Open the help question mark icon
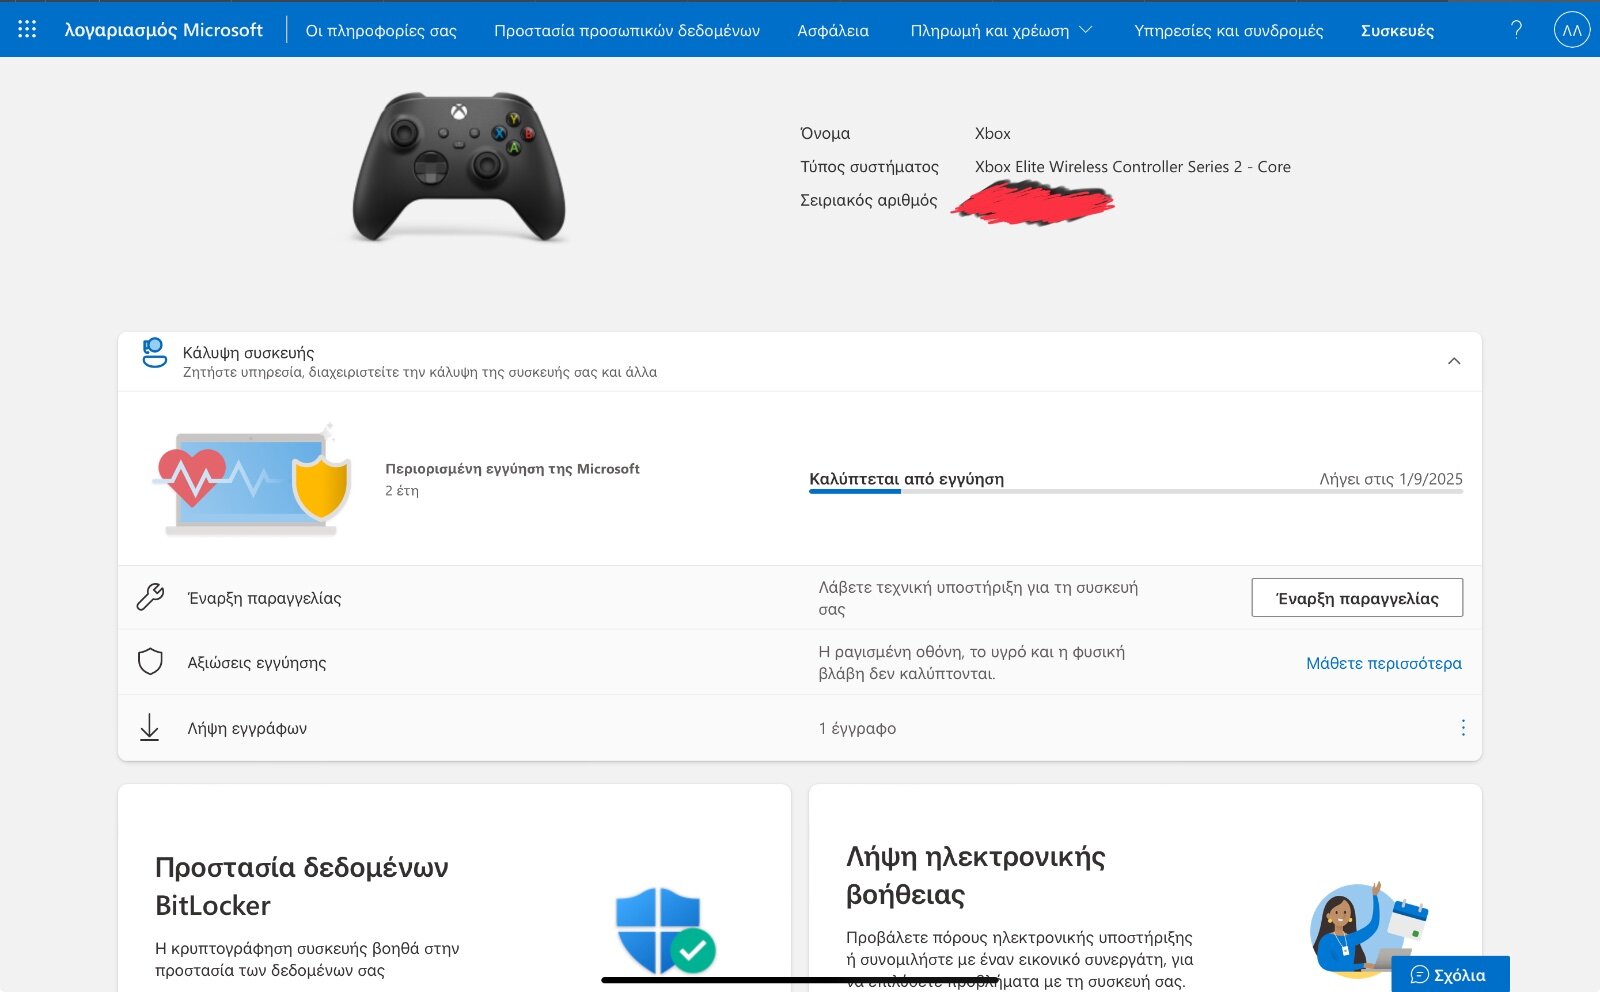The height and width of the screenshot is (992, 1600). (x=1516, y=29)
